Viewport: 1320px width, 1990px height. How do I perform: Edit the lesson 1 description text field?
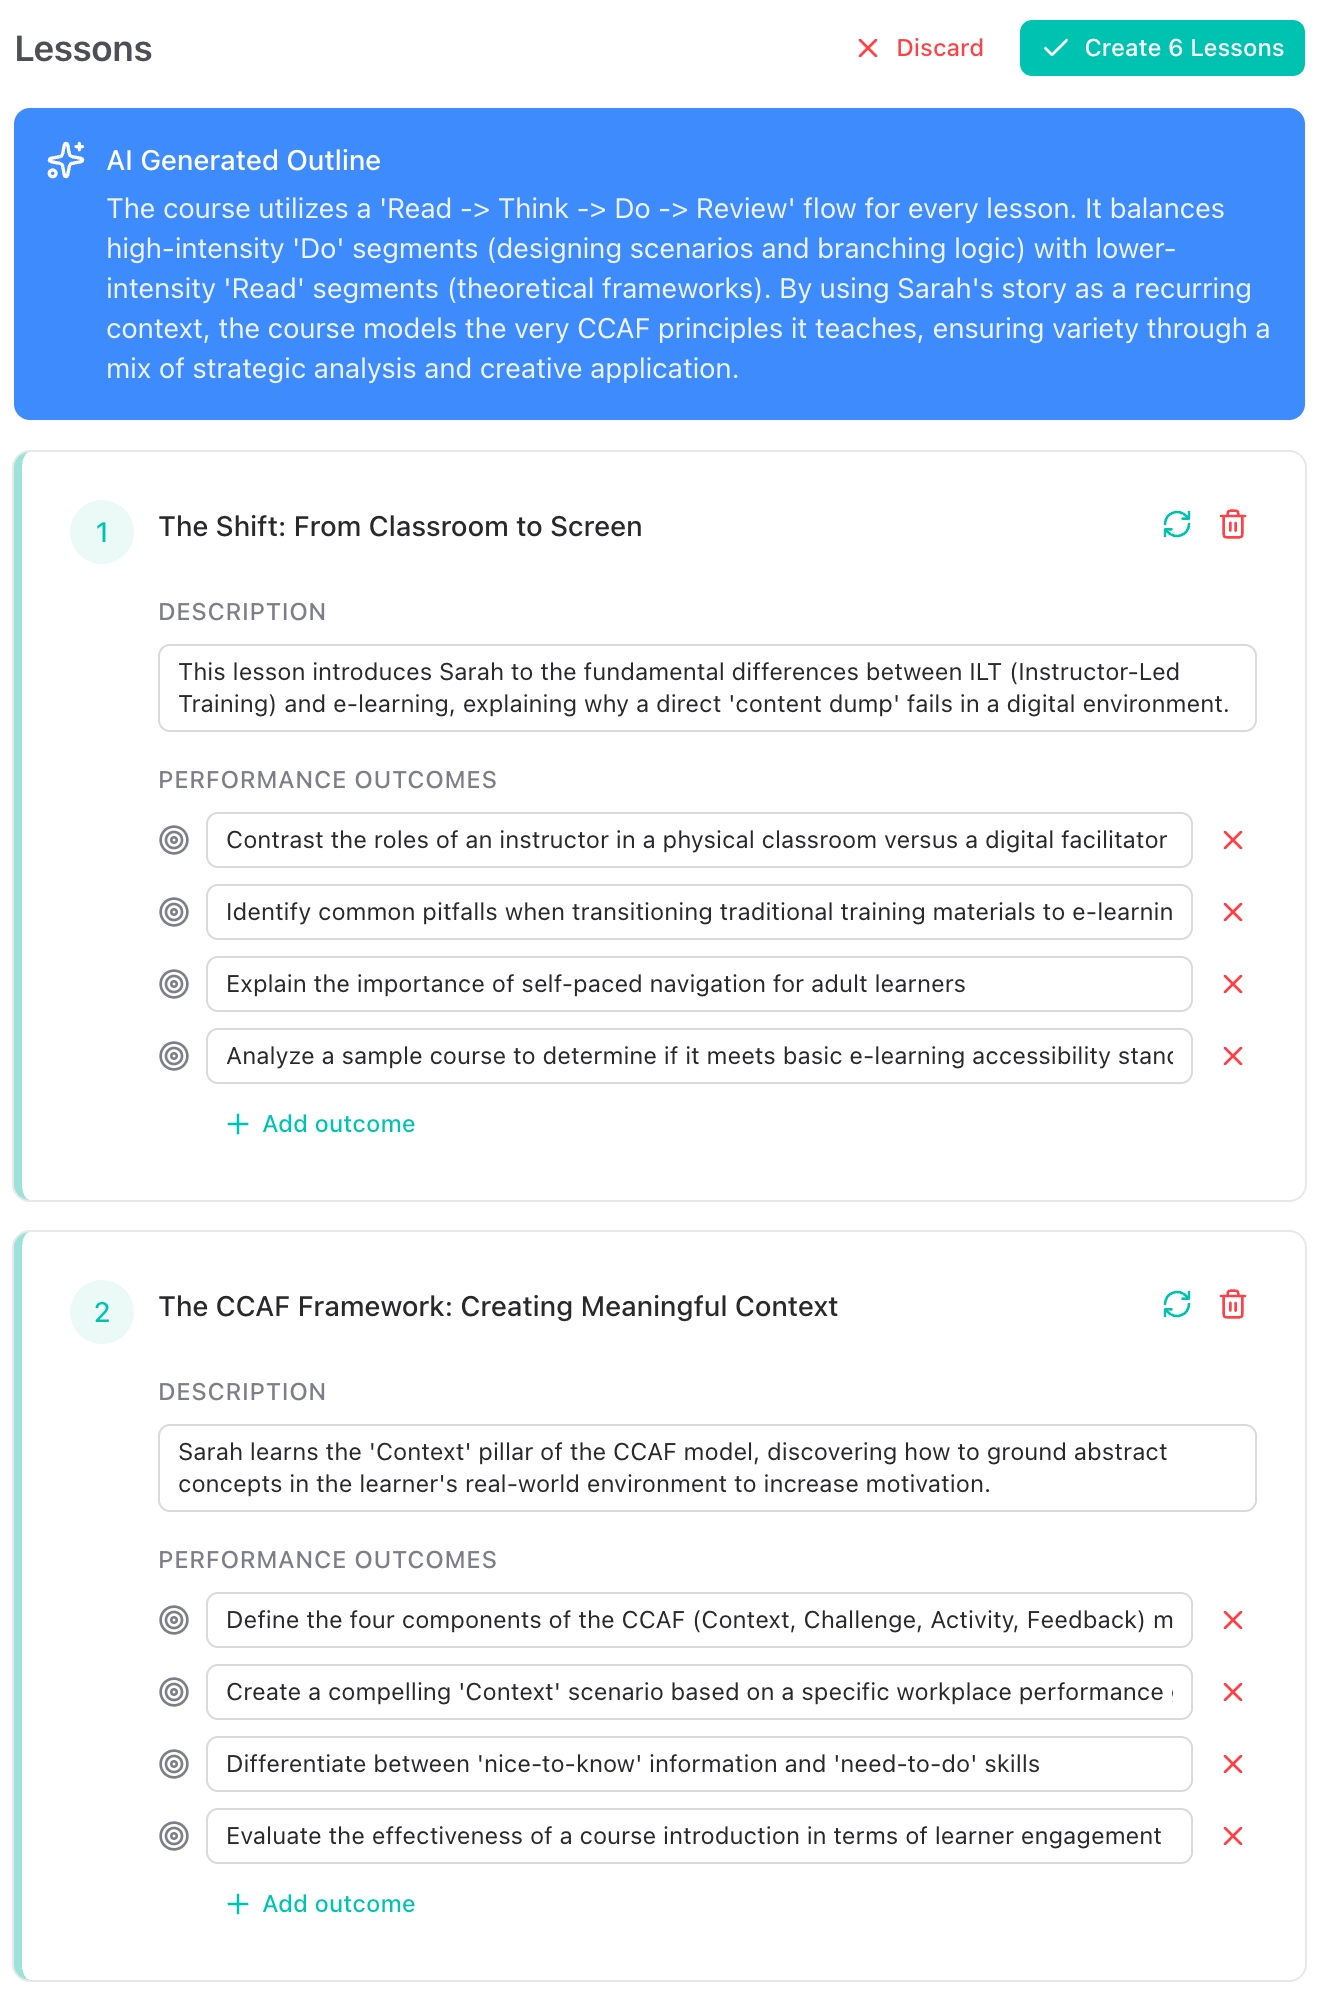click(x=706, y=688)
